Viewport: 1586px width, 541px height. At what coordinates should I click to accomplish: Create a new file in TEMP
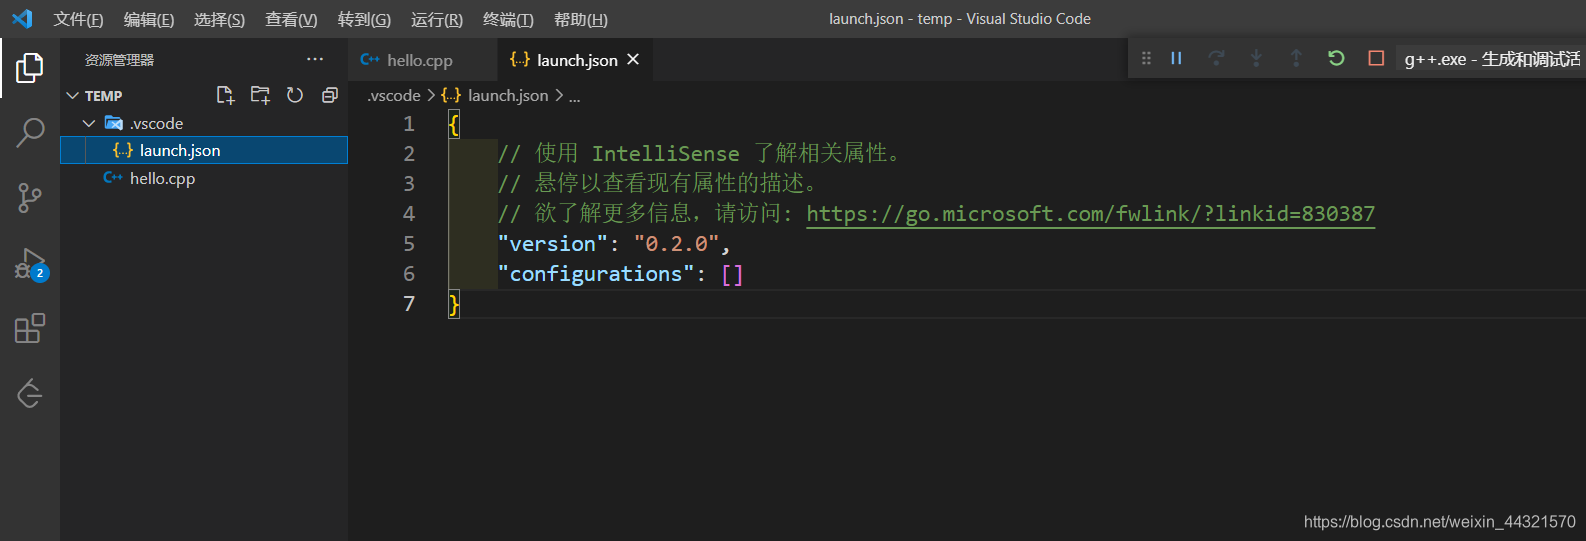click(225, 95)
